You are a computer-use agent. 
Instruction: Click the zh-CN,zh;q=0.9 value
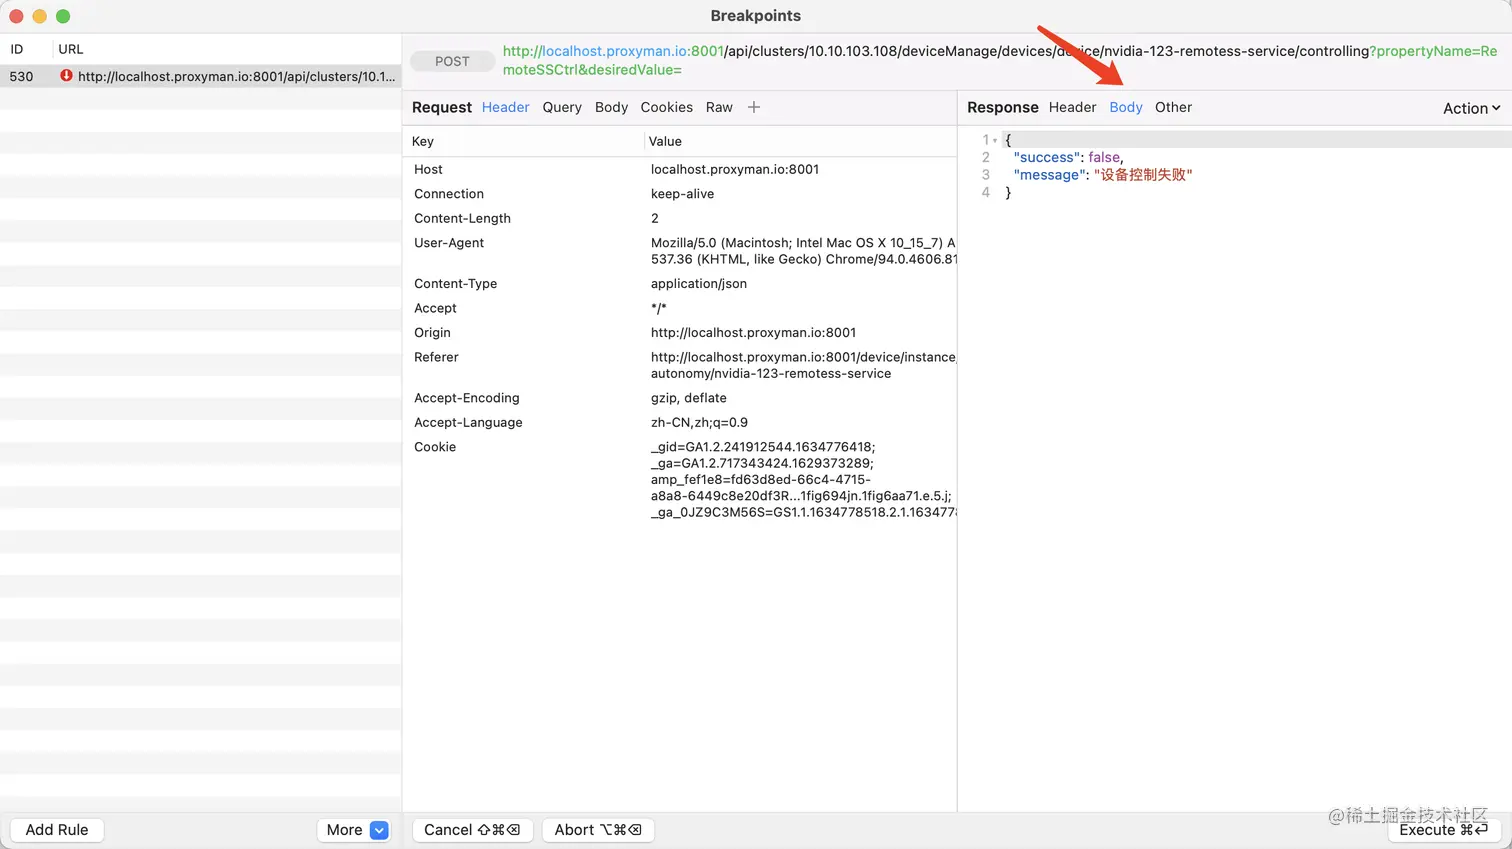(699, 423)
